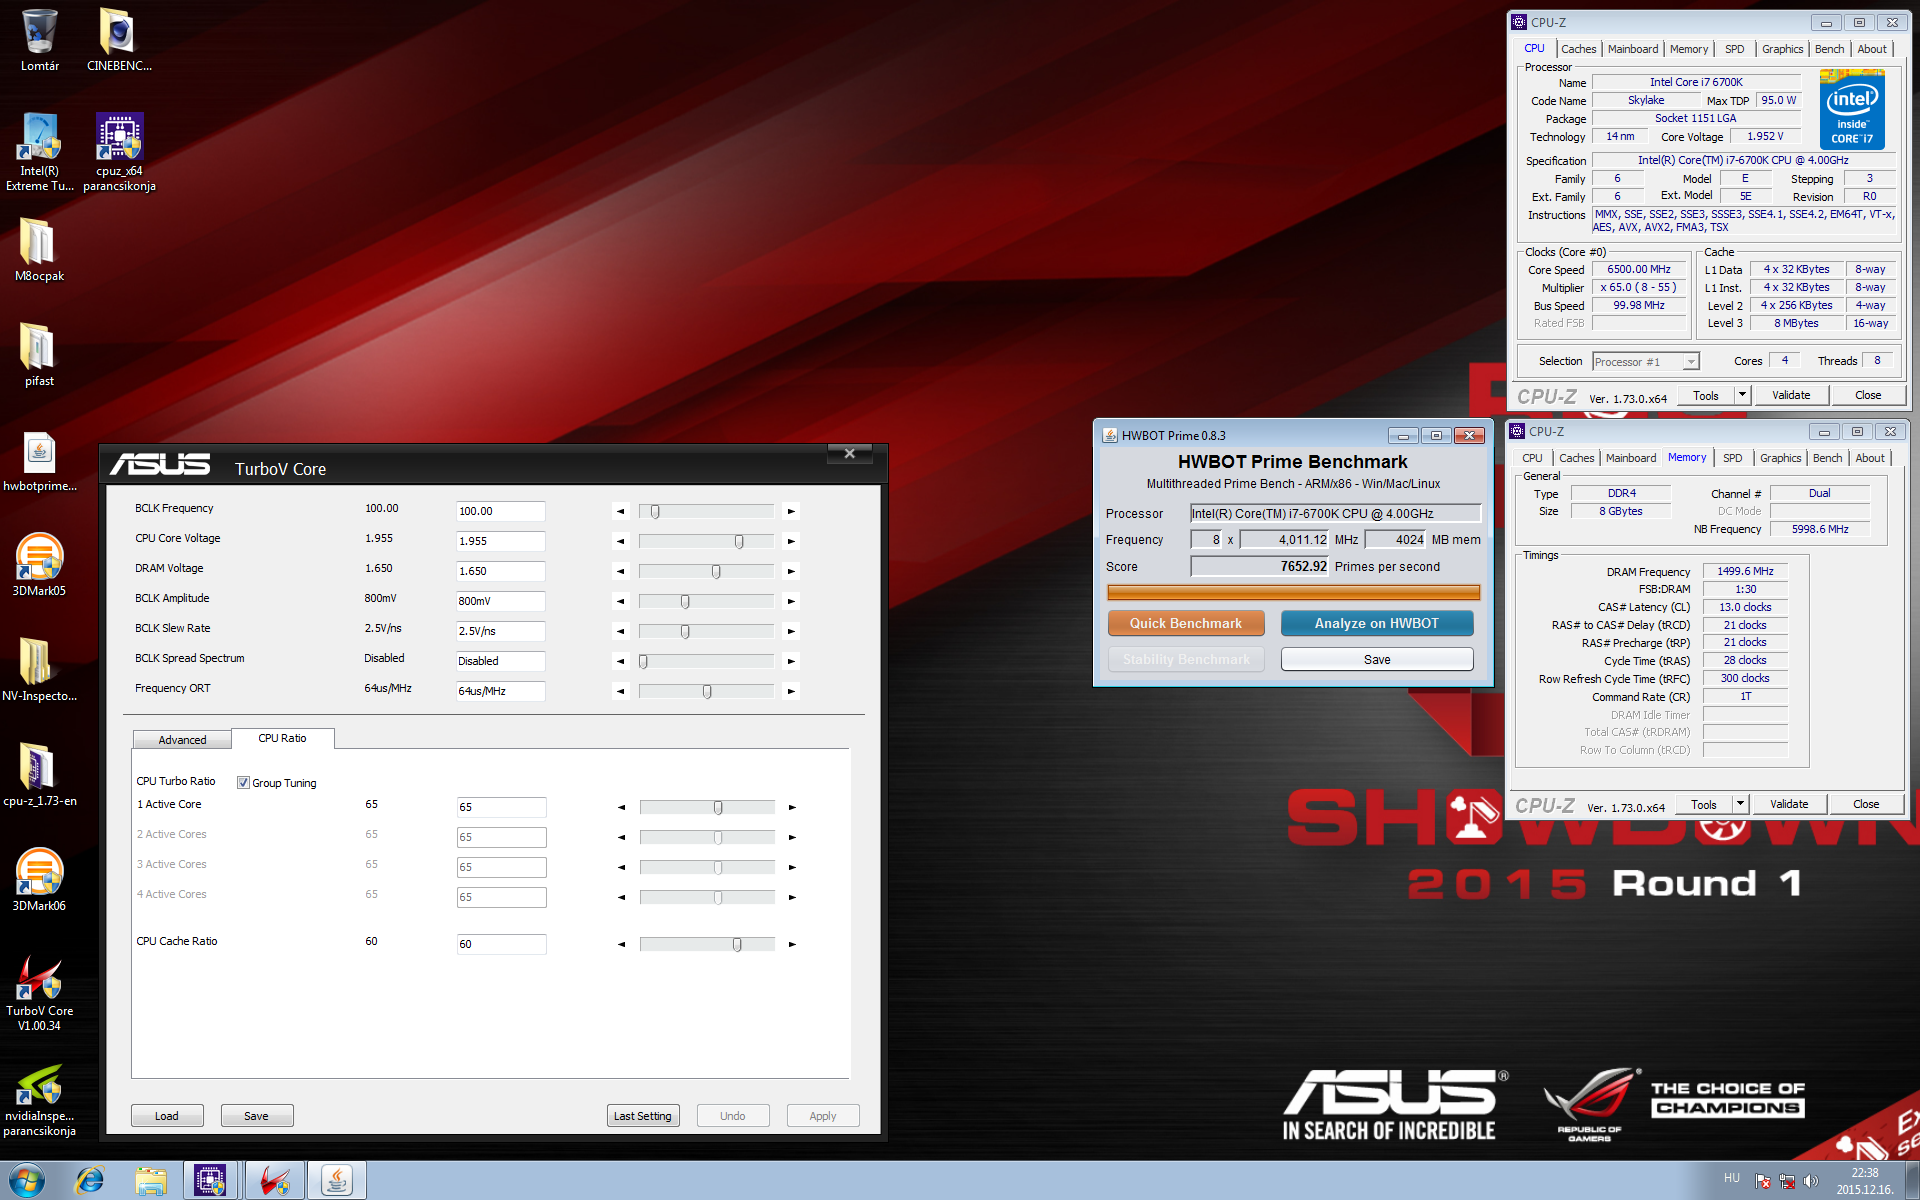This screenshot has height=1200, width=1920.
Task: Open the About tab in Memory CPU-Z window
Action: [1870, 458]
